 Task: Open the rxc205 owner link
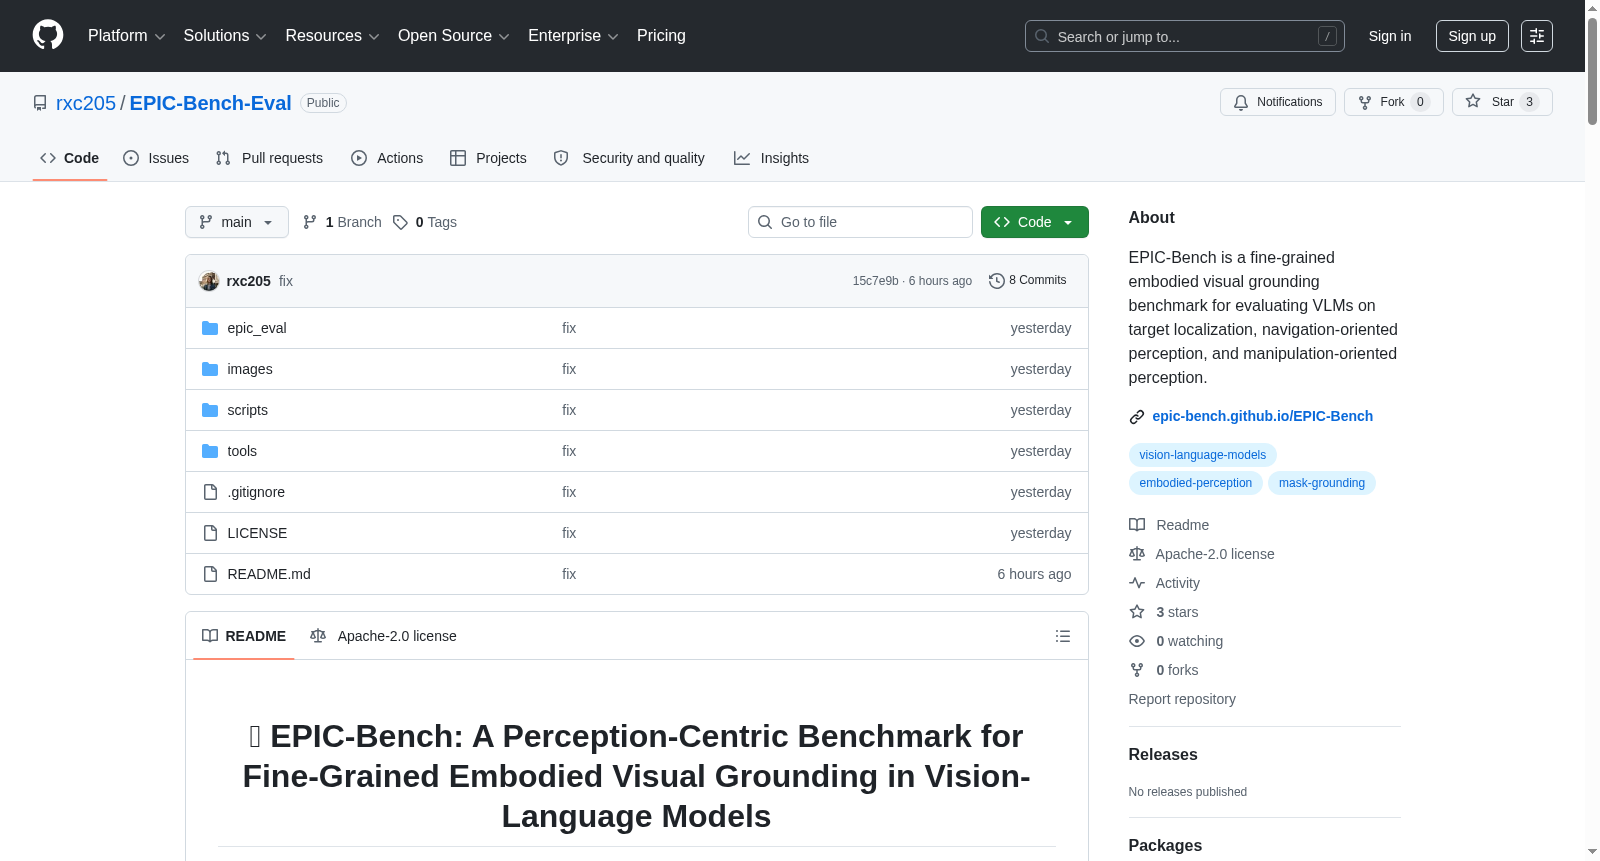click(x=86, y=103)
